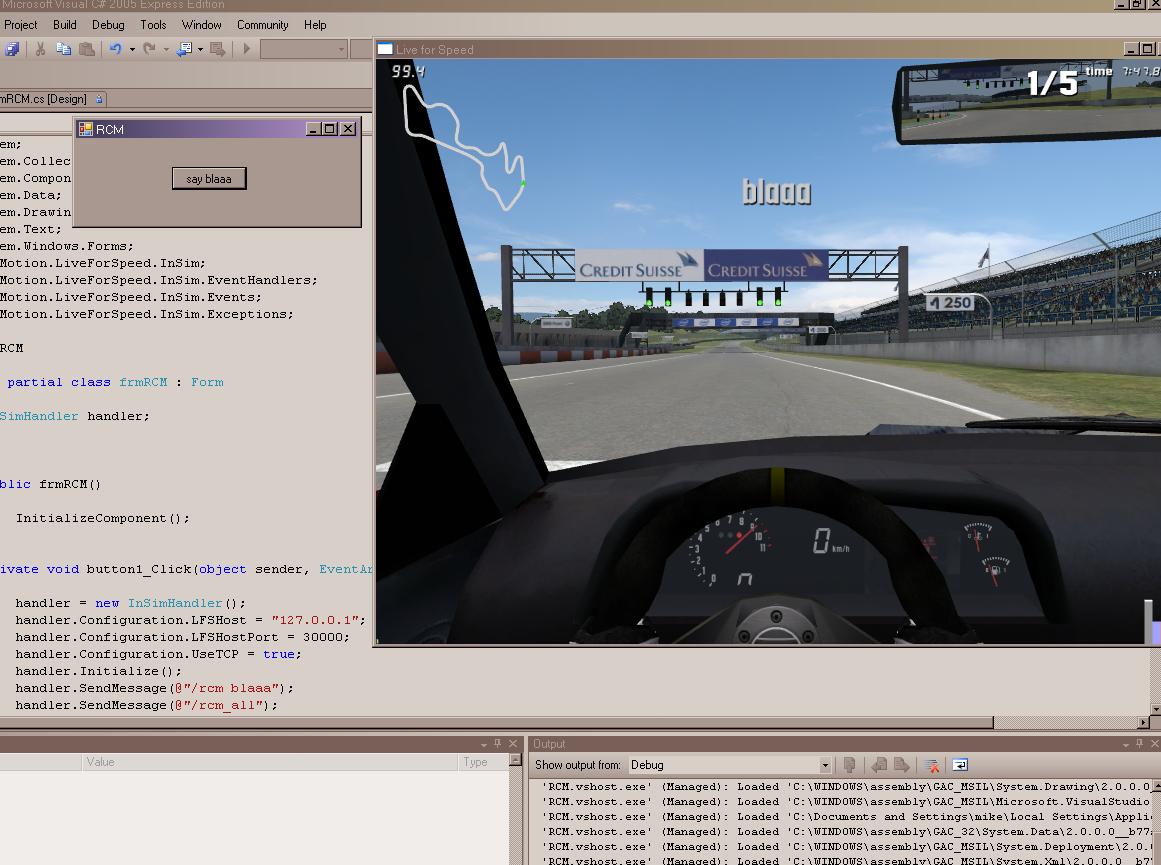This screenshot has width=1161, height=865.
Task: Open Output panel window position dropdown arrow
Action: point(1125,744)
